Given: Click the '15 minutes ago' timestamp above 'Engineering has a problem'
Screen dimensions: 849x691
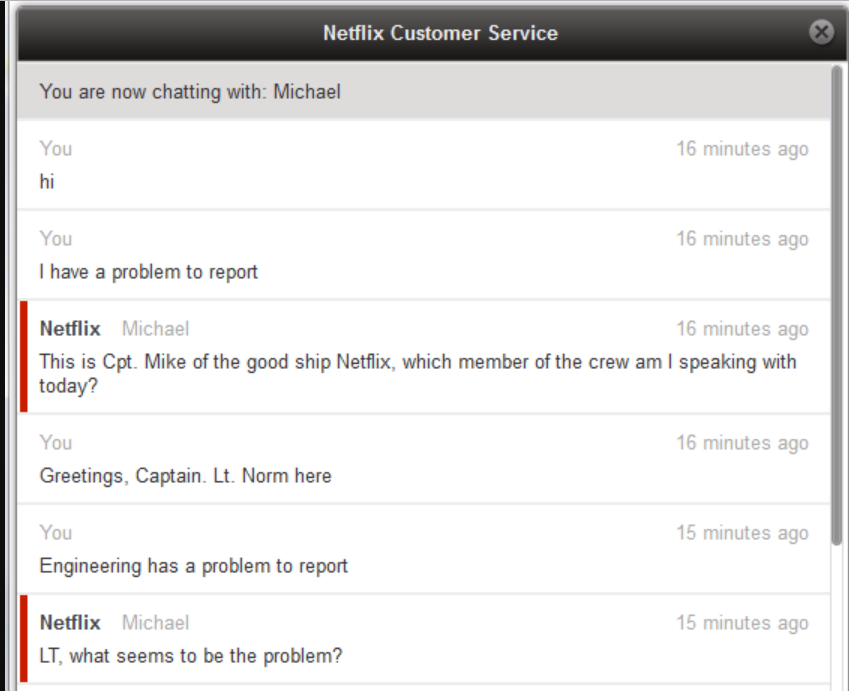Looking at the screenshot, I should 742,533.
